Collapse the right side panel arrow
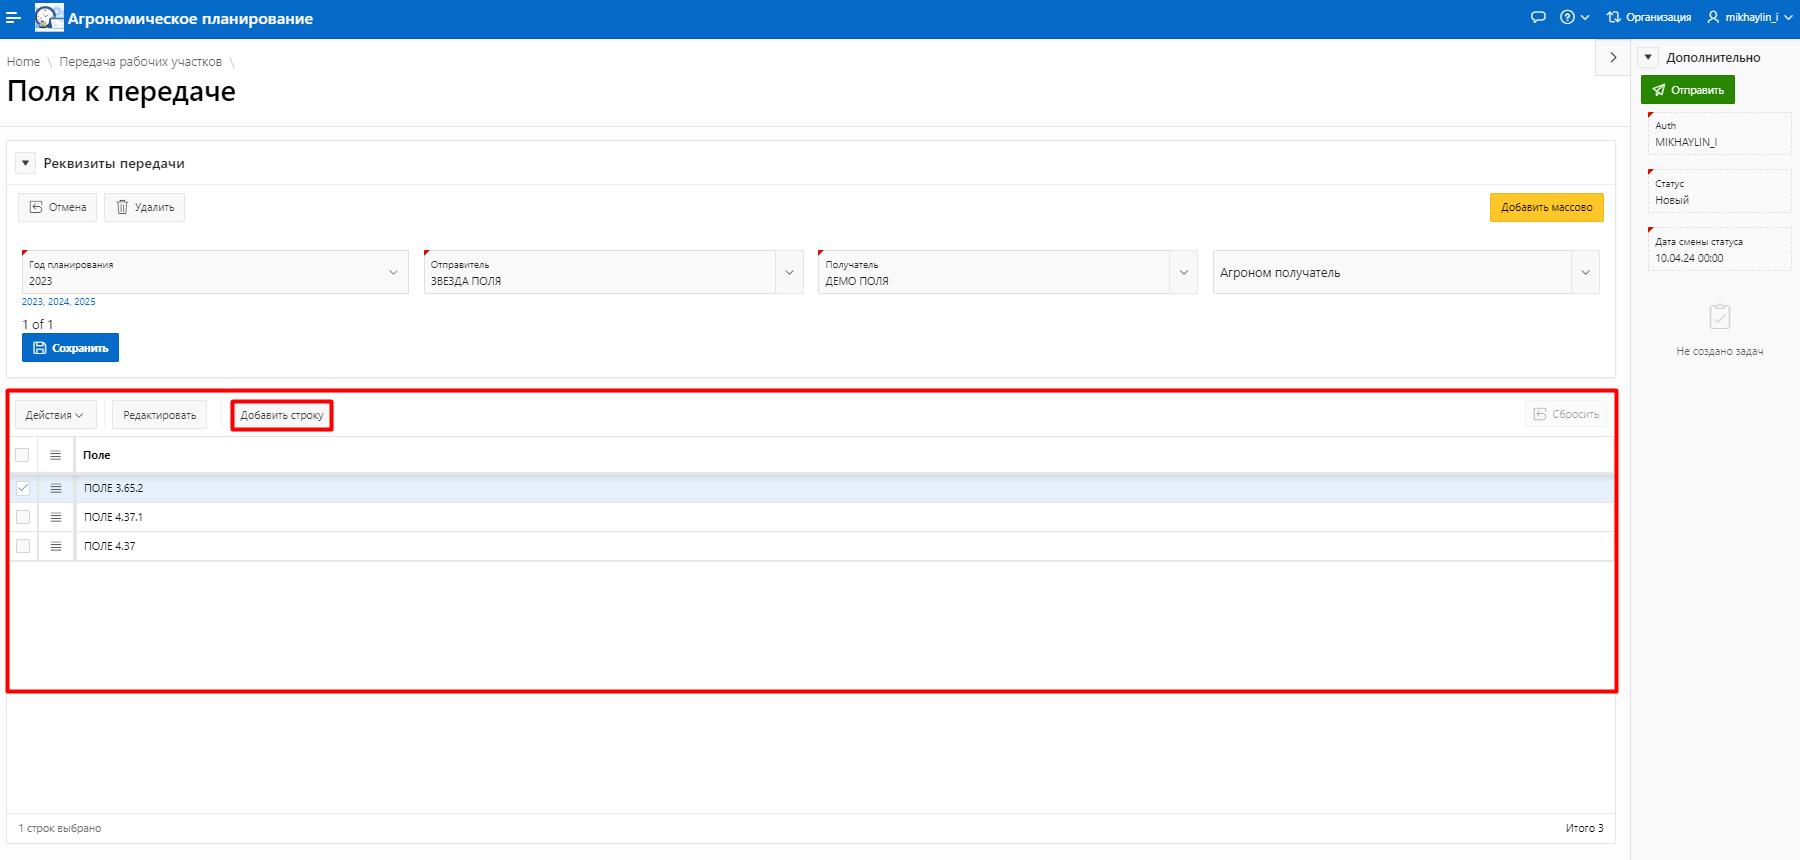Image resolution: width=1800 pixels, height=860 pixels. (1613, 58)
